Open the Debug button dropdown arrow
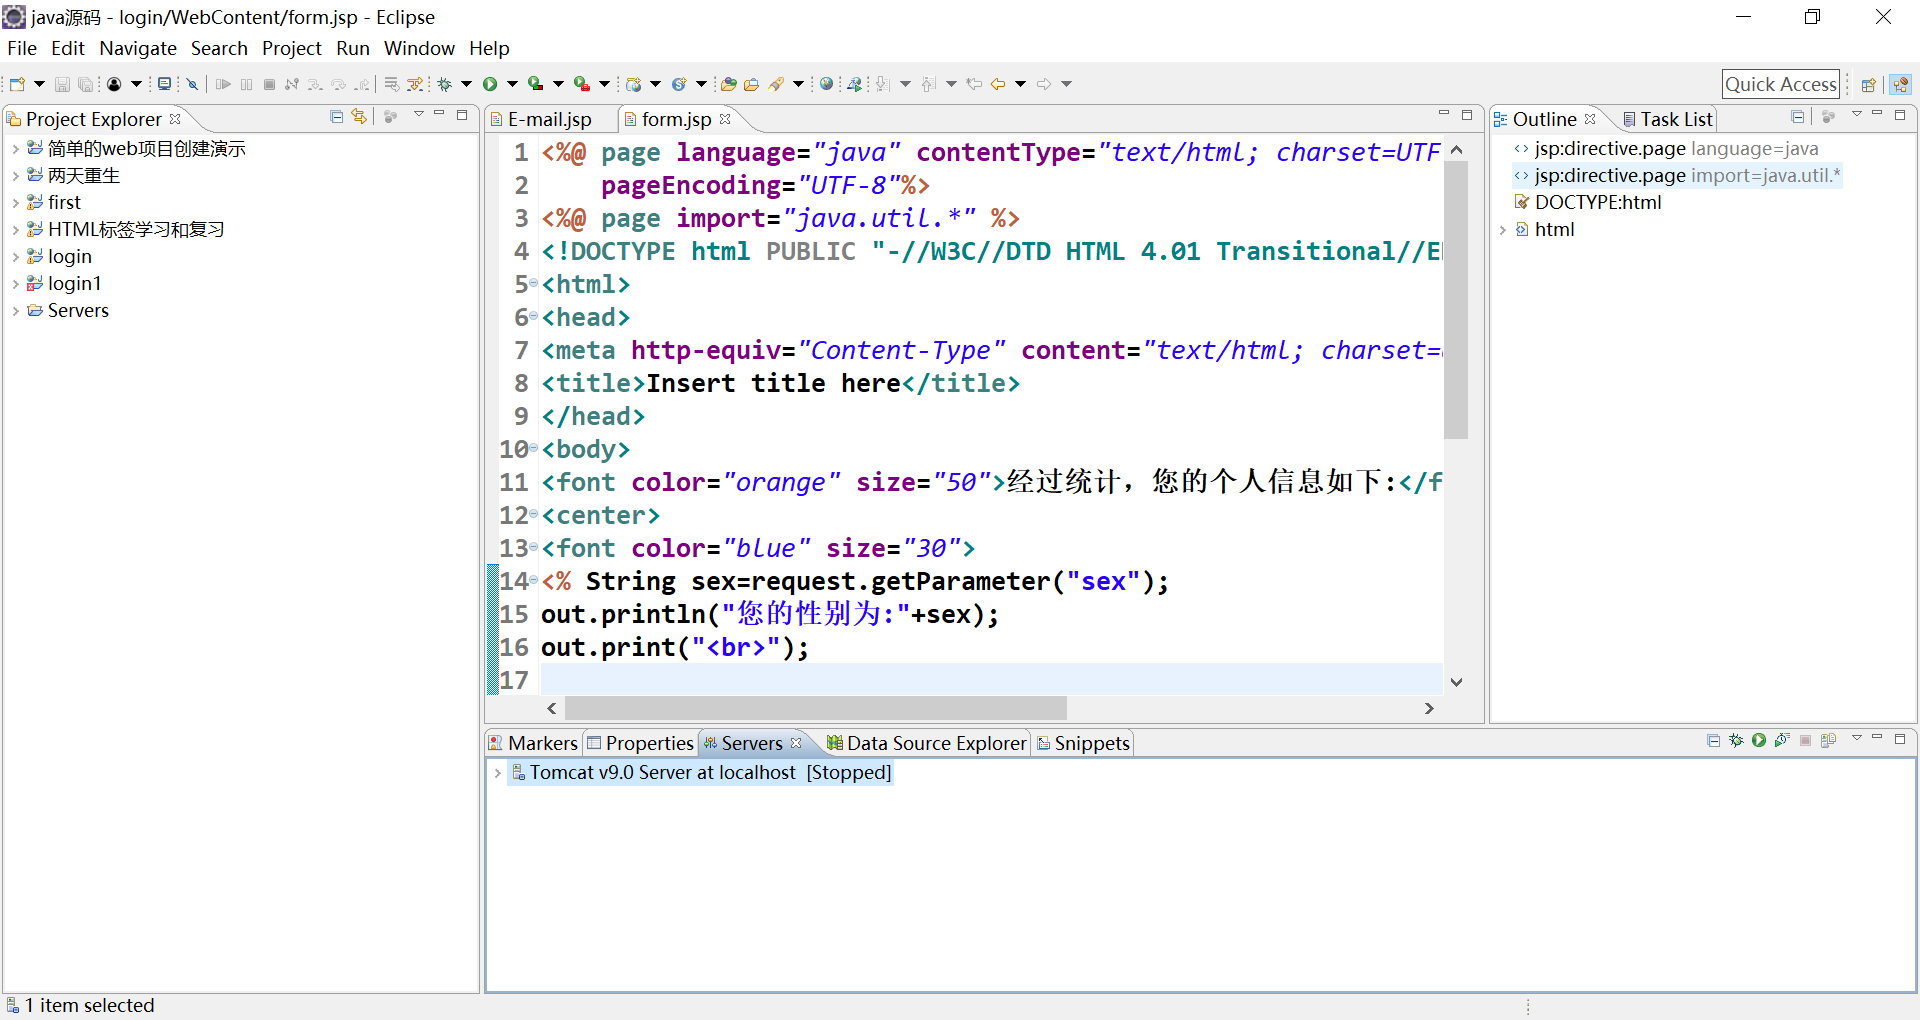 click(466, 84)
